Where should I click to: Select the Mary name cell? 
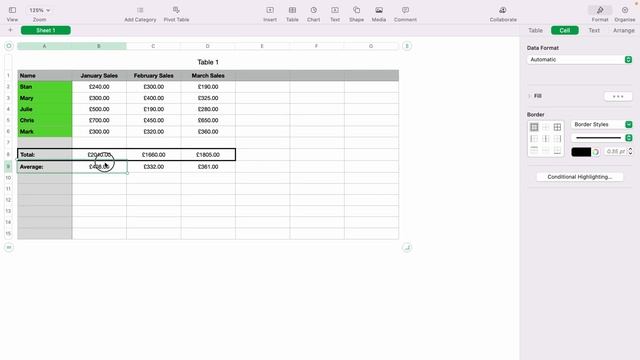45,98
